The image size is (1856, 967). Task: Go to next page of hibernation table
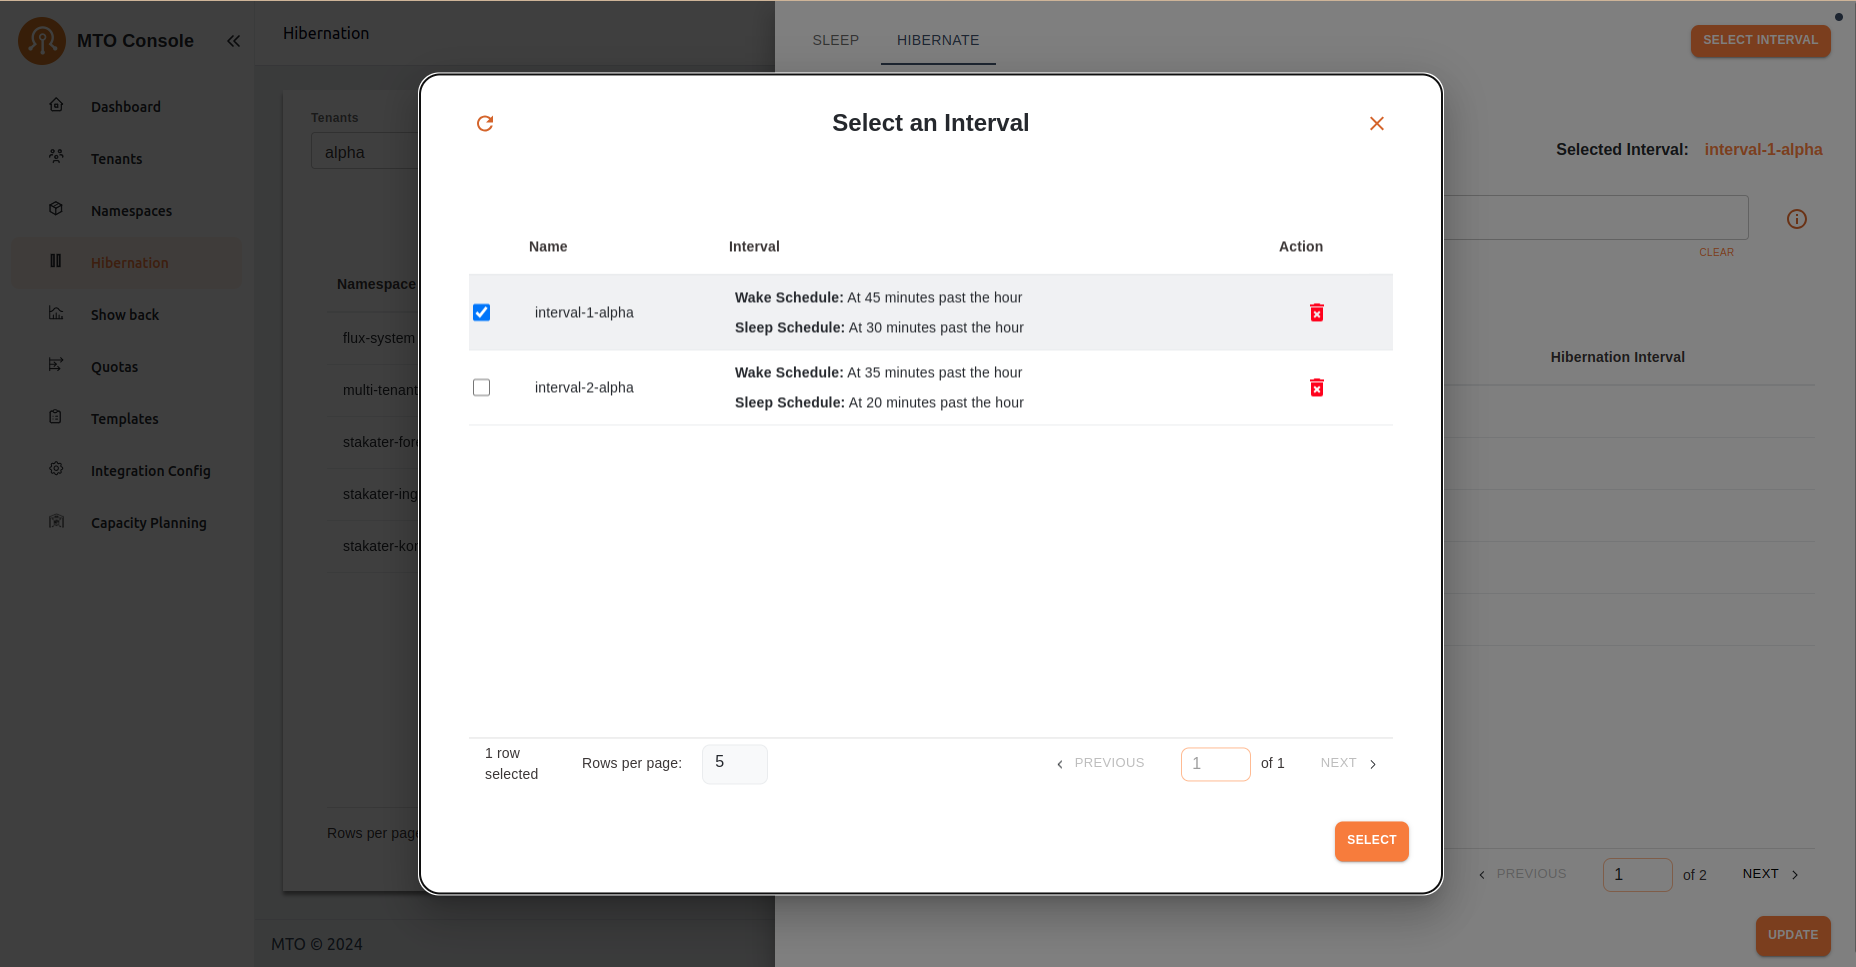click(x=1770, y=874)
